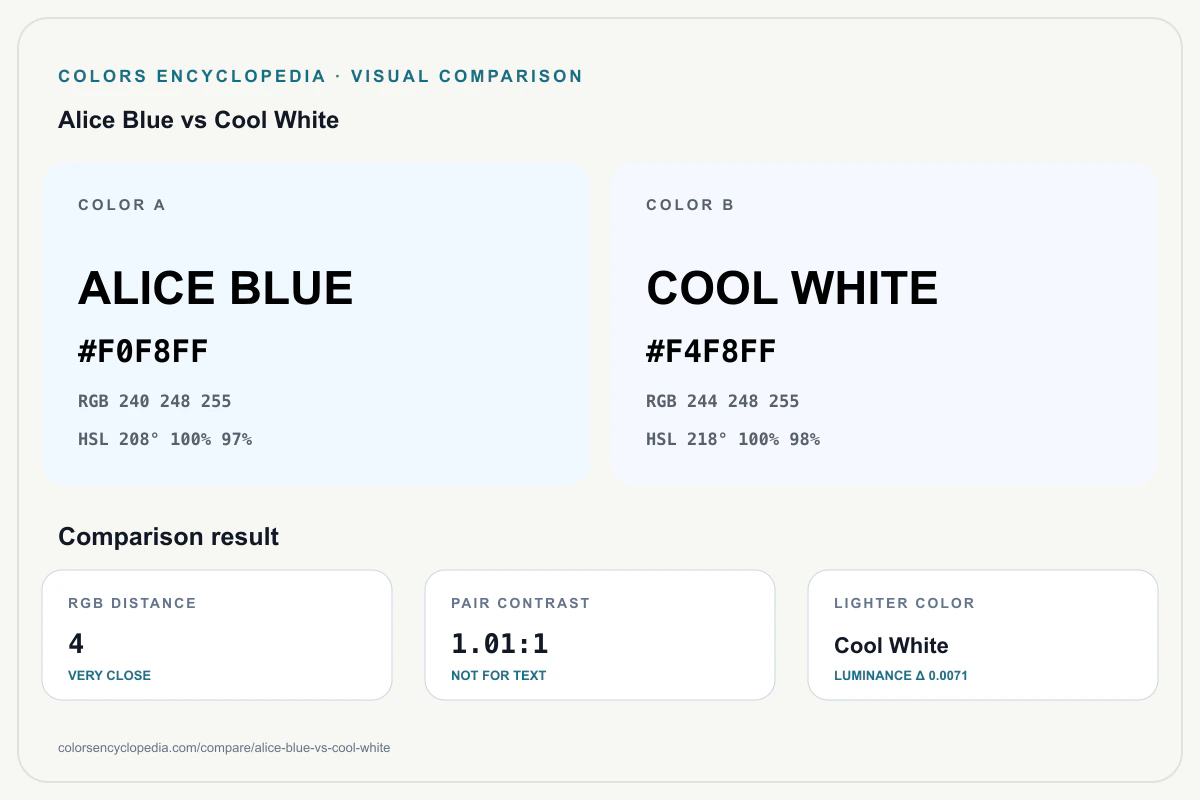
Task: Open the RGB Distance result card
Action: (x=217, y=635)
